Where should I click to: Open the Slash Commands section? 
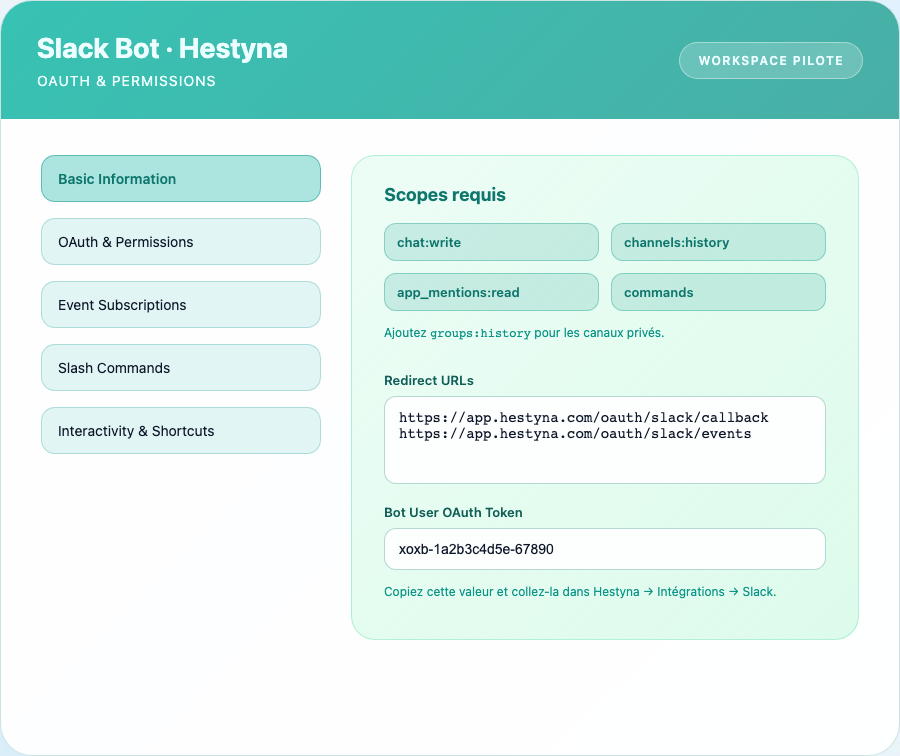point(180,368)
